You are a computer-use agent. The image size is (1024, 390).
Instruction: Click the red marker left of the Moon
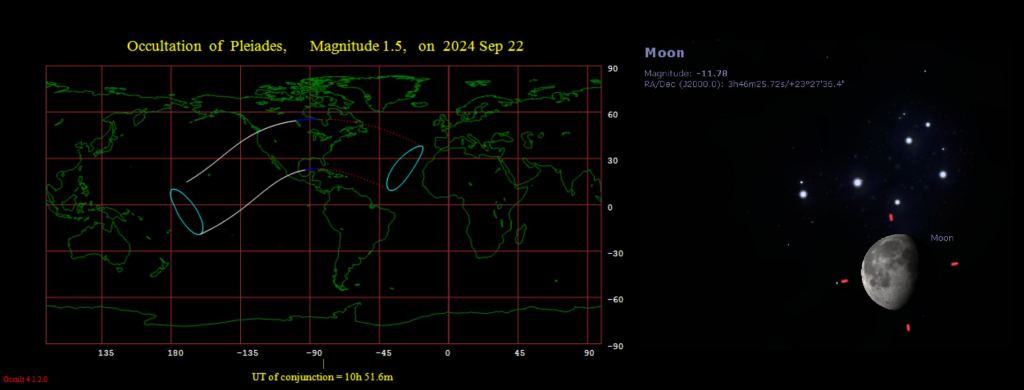point(844,281)
